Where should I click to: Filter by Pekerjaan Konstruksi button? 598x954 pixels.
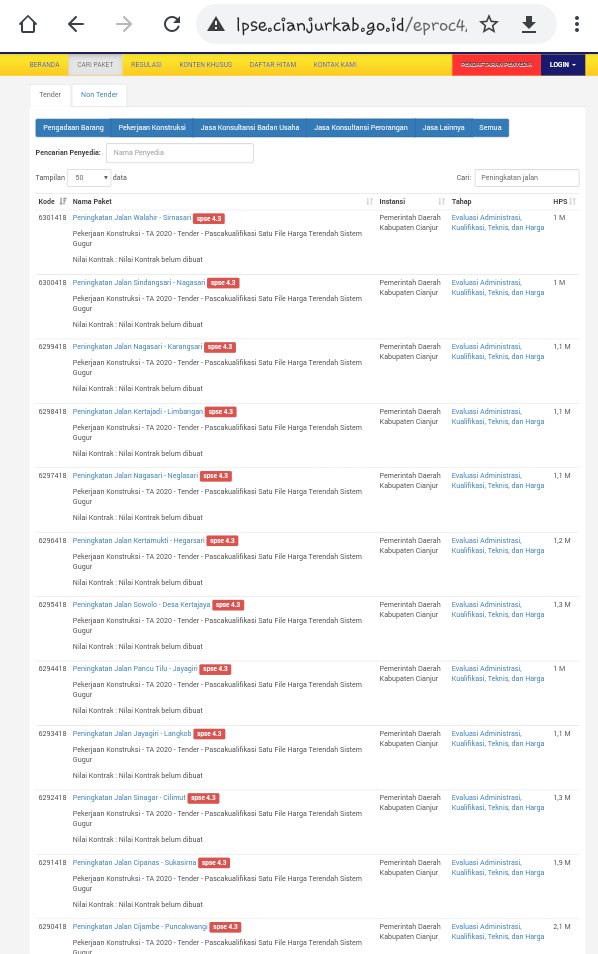152,128
